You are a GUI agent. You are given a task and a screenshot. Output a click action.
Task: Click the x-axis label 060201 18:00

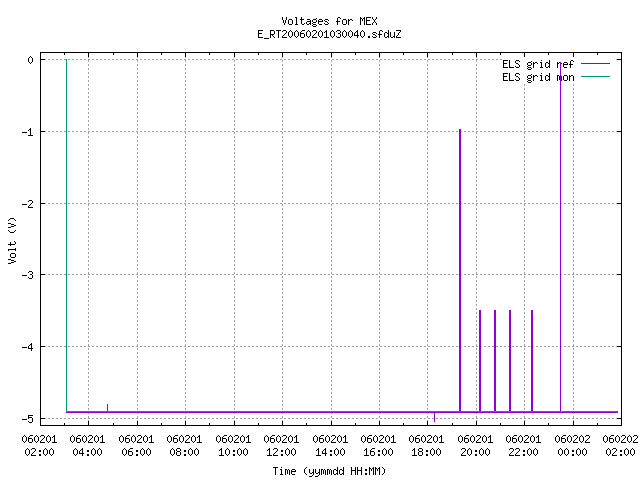(x=427, y=446)
